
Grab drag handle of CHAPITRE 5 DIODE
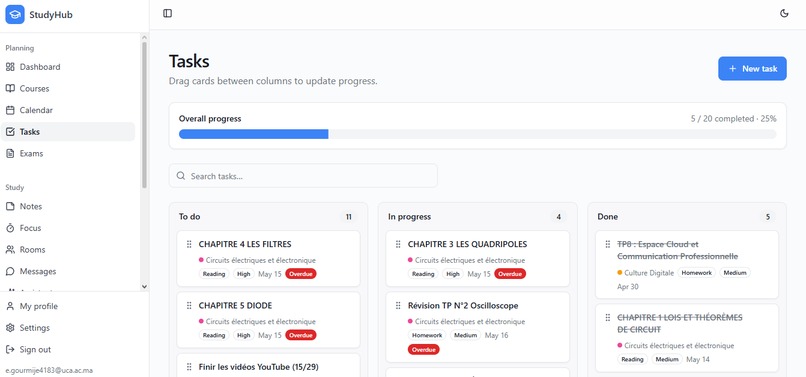pyautogui.click(x=189, y=306)
